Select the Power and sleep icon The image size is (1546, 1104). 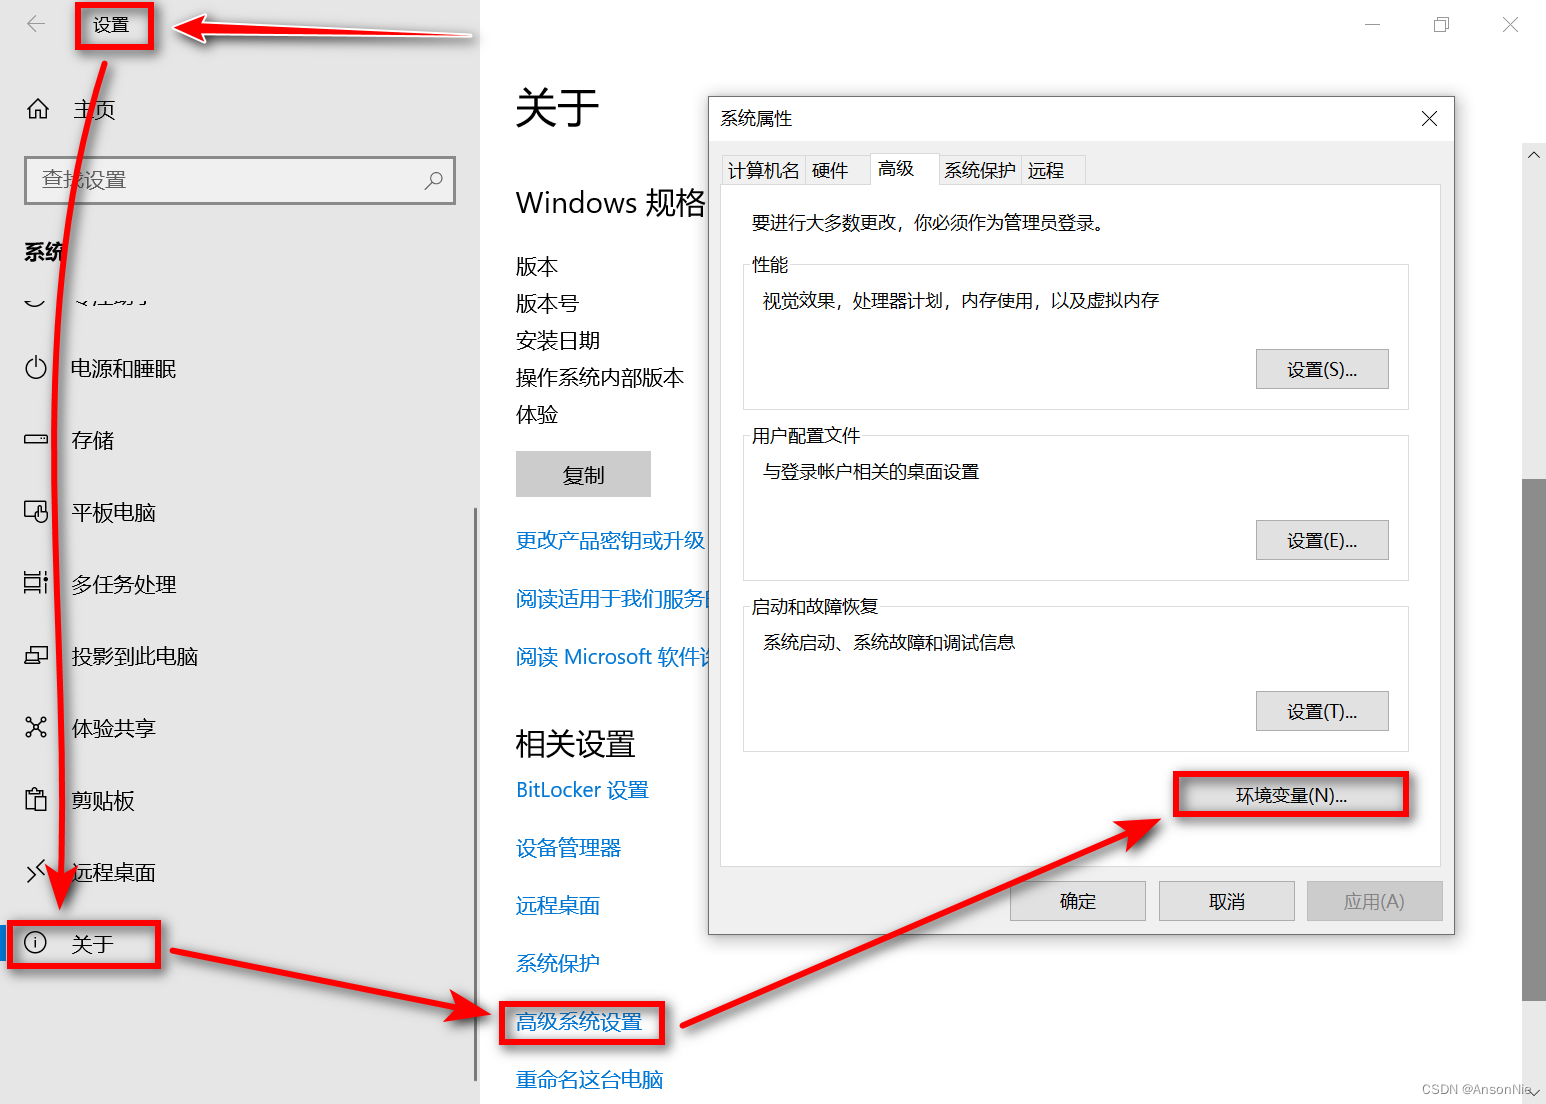pyautogui.click(x=36, y=368)
